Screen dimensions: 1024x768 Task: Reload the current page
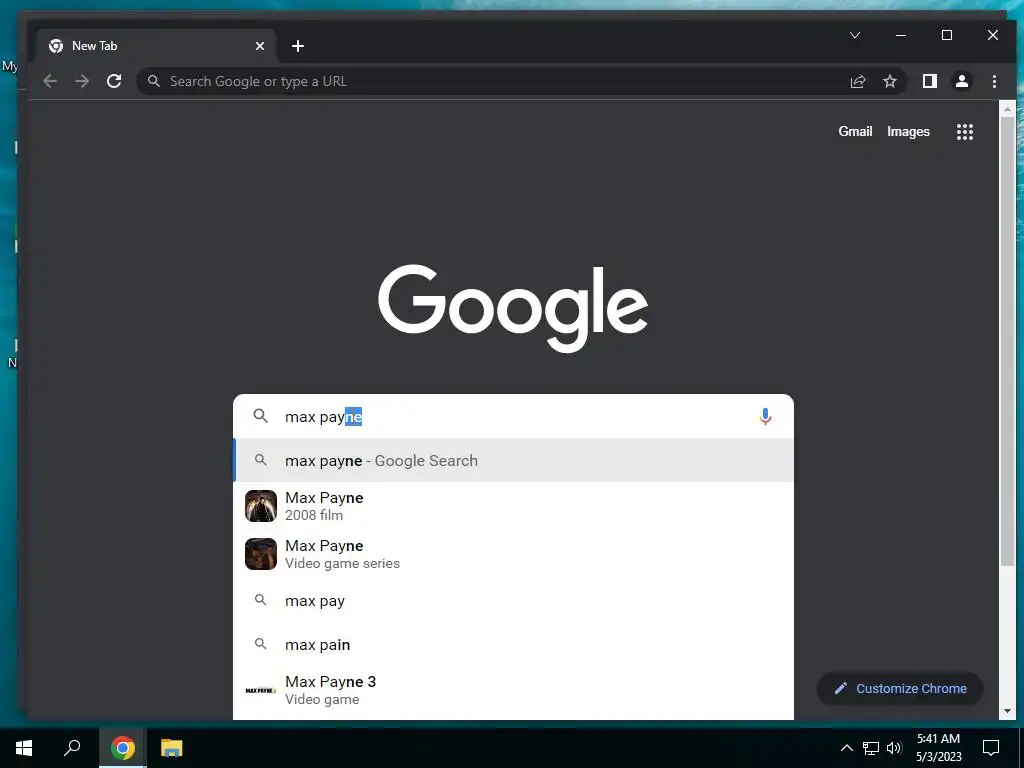[x=114, y=81]
